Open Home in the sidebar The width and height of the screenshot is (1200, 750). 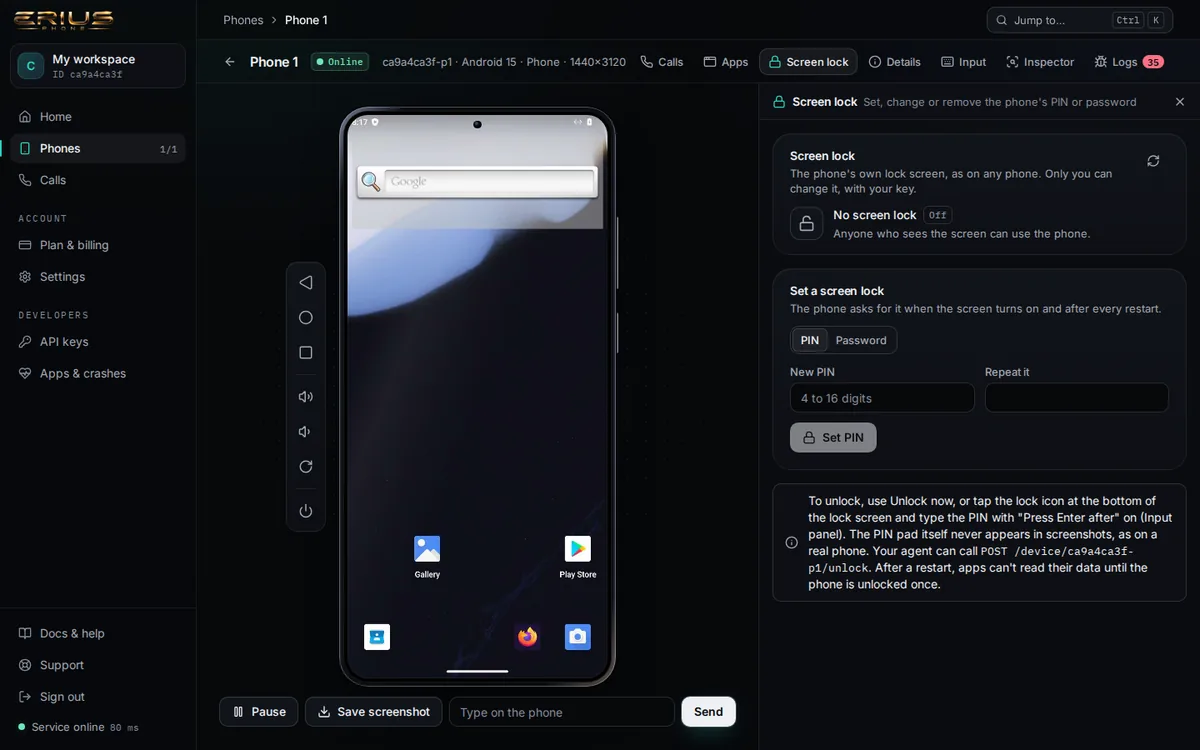98,117
